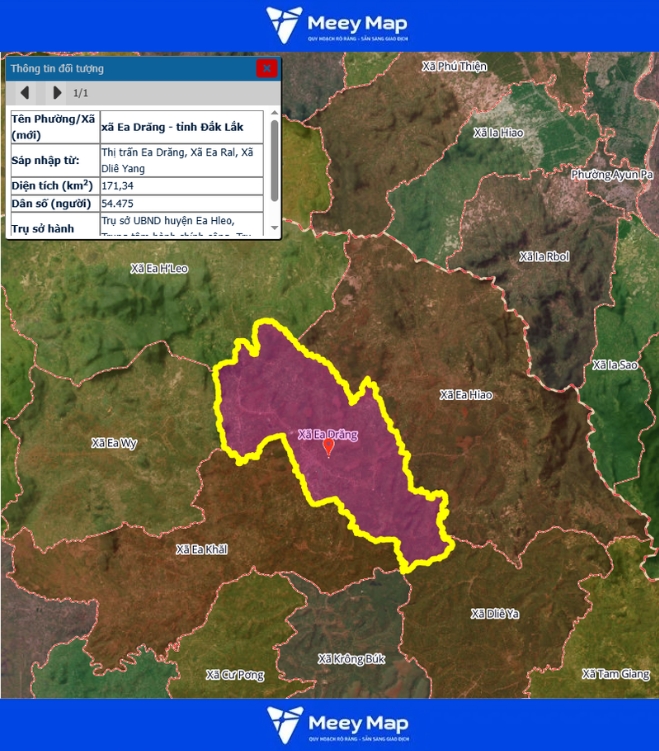Image resolution: width=659 pixels, height=751 pixels.
Task: Close the Thông tin đối tượng popup
Action: (x=266, y=68)
